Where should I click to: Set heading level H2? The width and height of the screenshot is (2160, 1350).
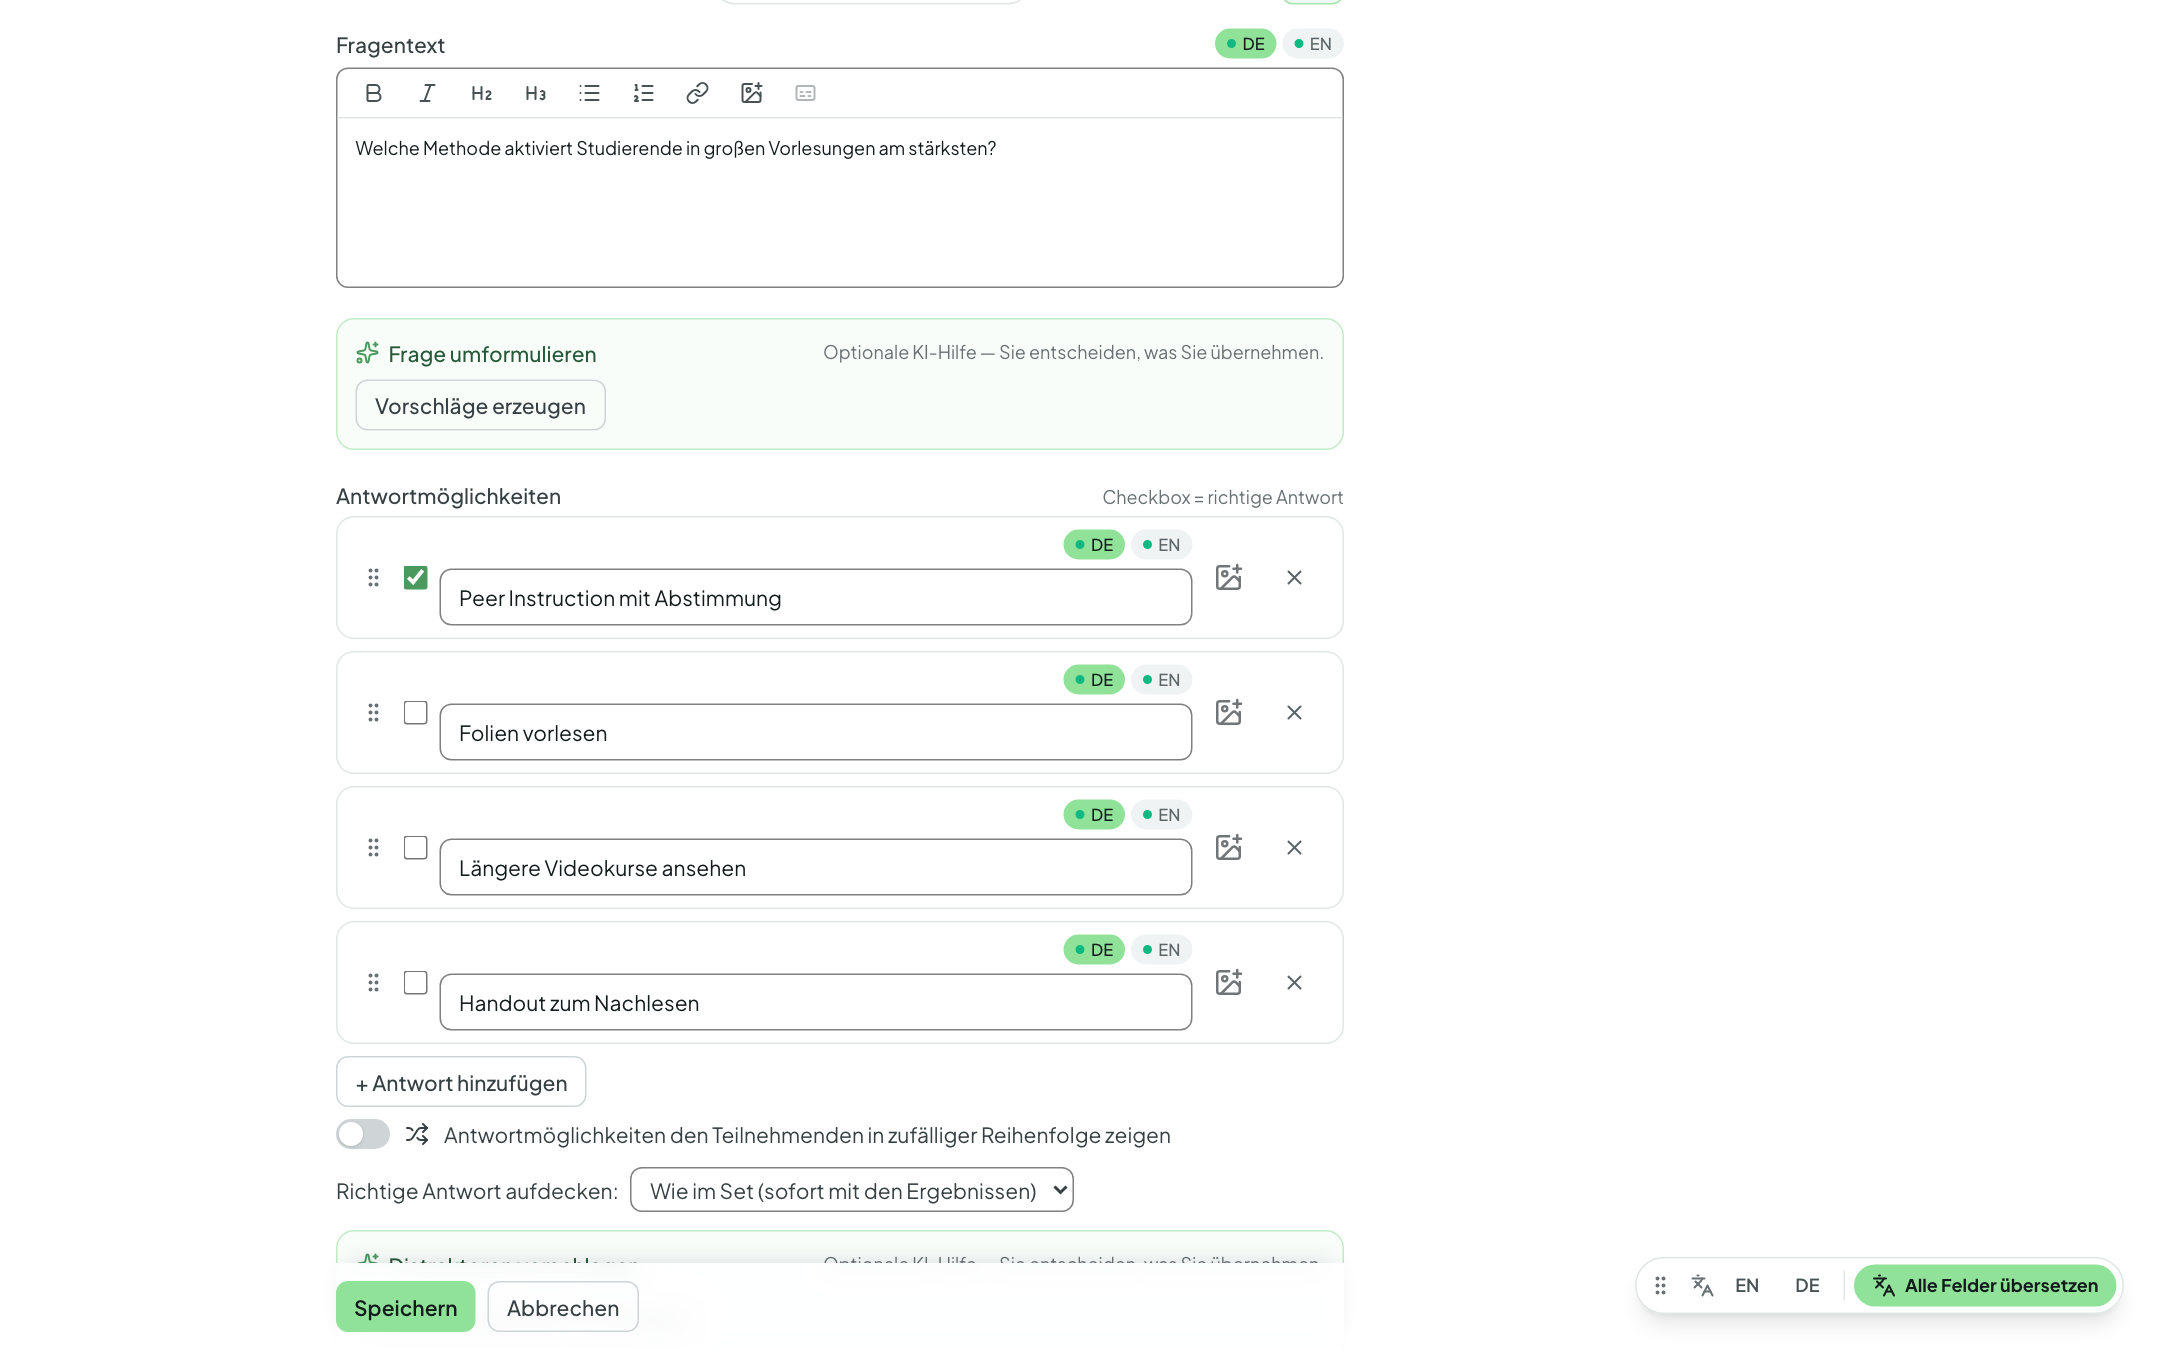pos(481,93)
